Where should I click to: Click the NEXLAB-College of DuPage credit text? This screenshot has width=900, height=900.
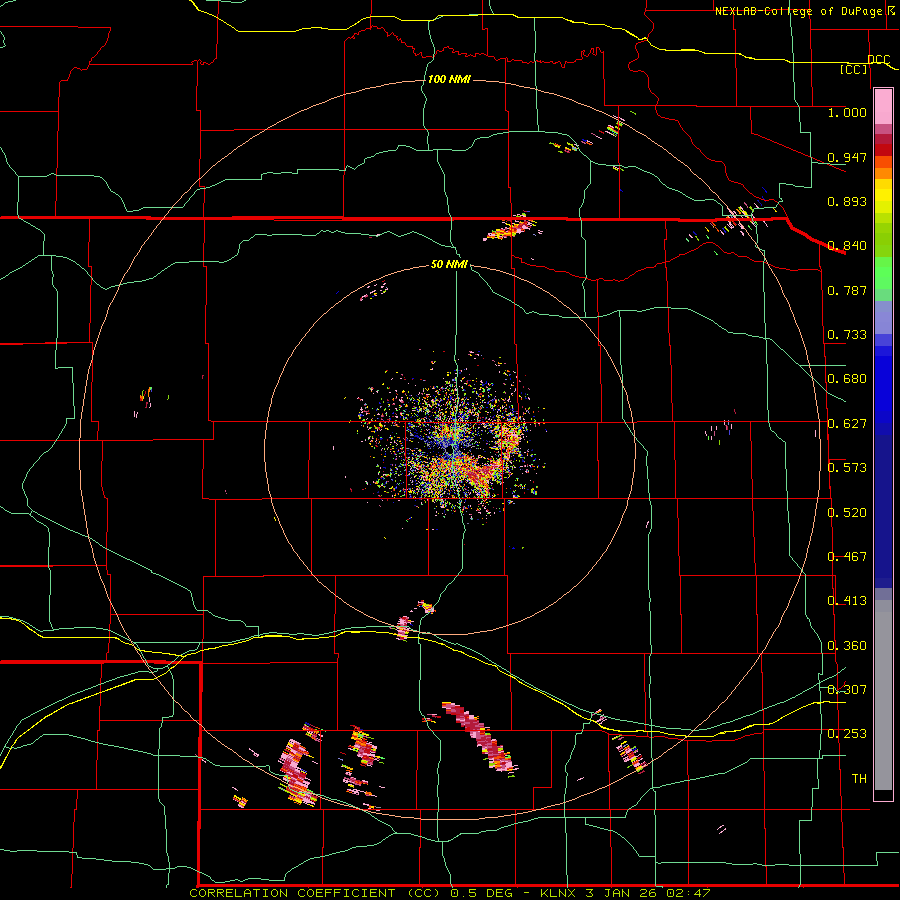point(800,11)
